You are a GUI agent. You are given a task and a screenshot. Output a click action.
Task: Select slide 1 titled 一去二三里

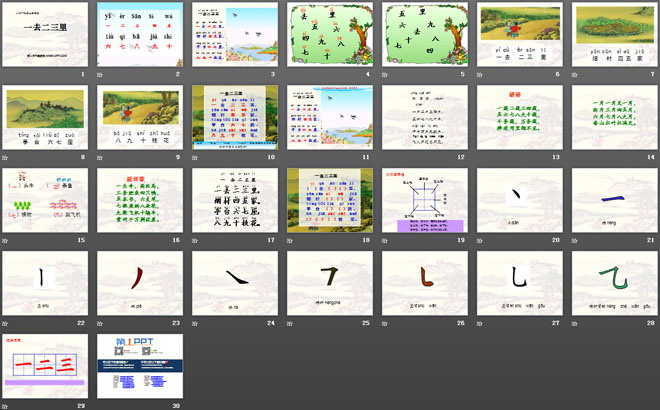(x=45, y=35)
